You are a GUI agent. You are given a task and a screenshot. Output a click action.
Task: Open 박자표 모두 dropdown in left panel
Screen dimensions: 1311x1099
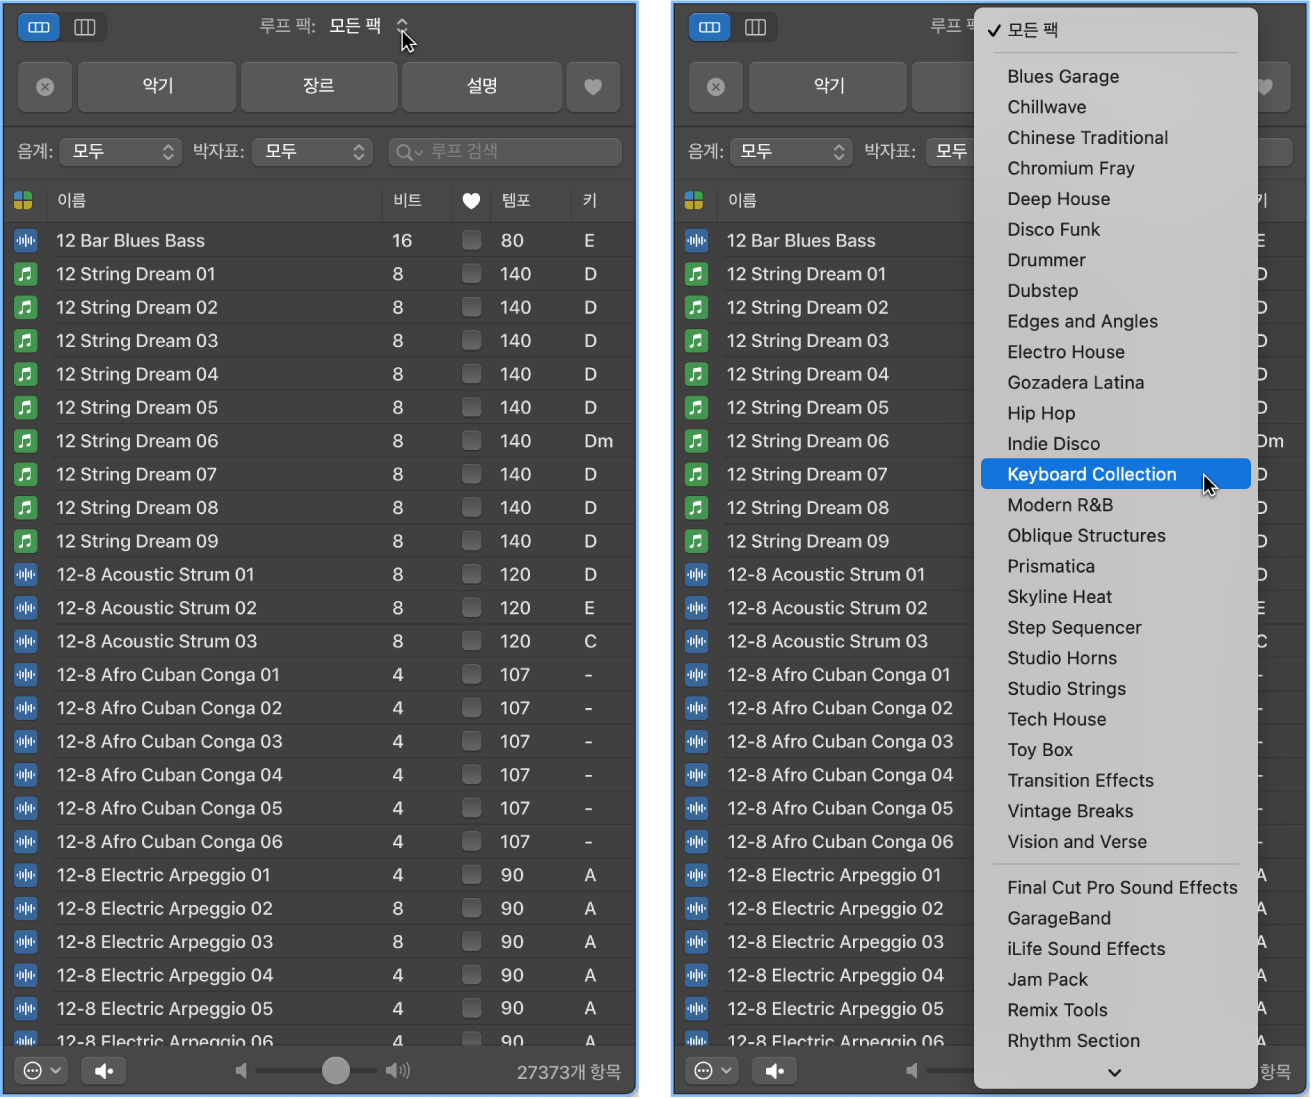pyautogui.click(x=312, y=152)
